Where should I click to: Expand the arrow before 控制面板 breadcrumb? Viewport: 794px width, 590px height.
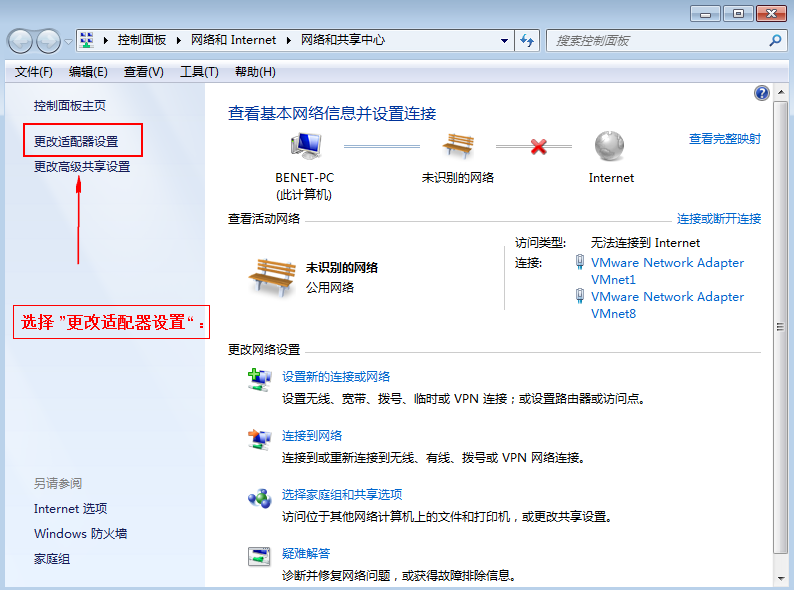tap(105, 41)
